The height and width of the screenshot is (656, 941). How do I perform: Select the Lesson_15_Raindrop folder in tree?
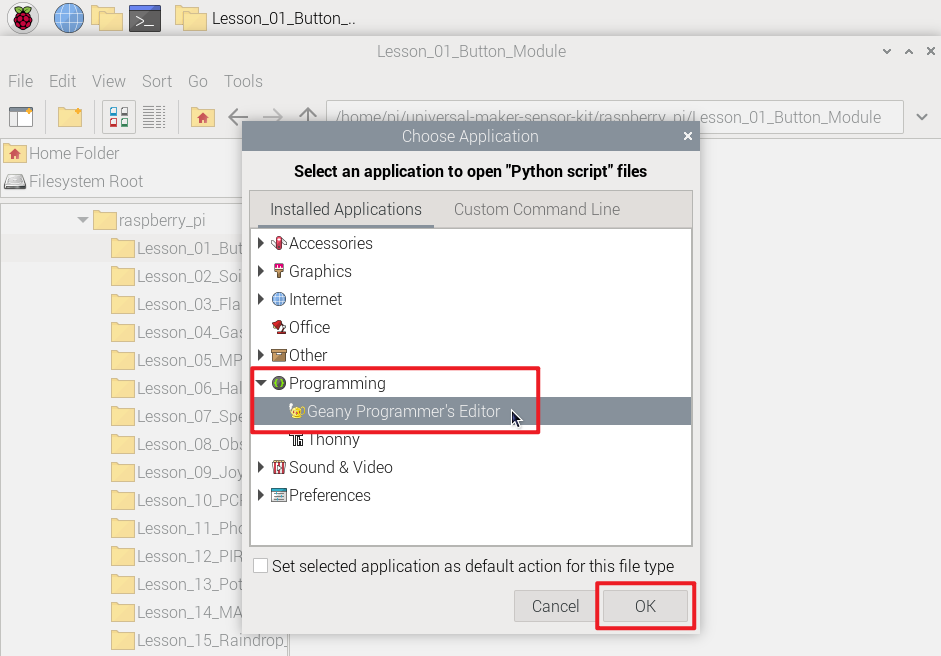click(198, 640)
